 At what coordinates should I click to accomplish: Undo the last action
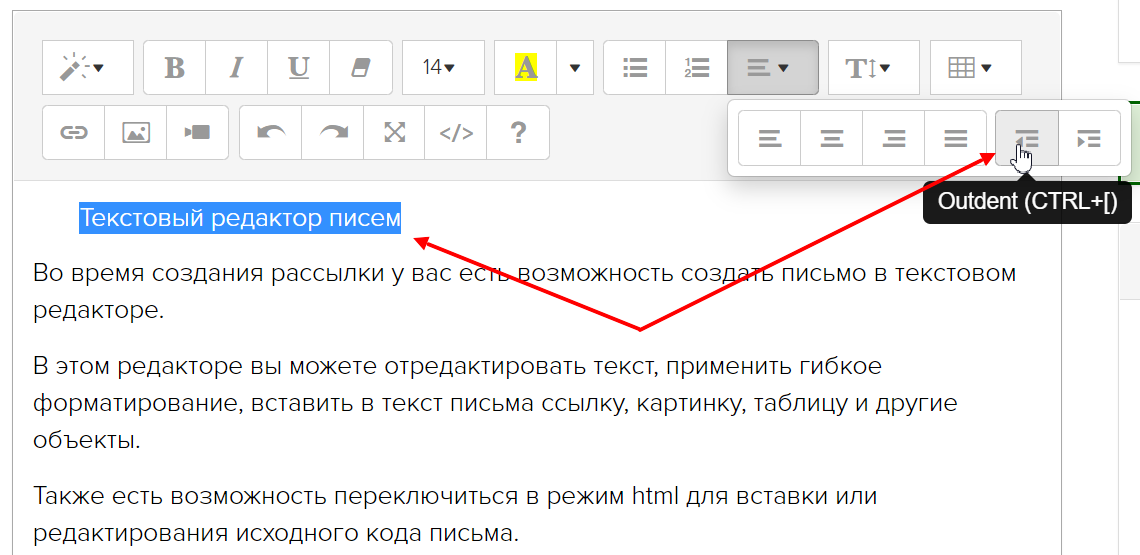click(271, 132)
